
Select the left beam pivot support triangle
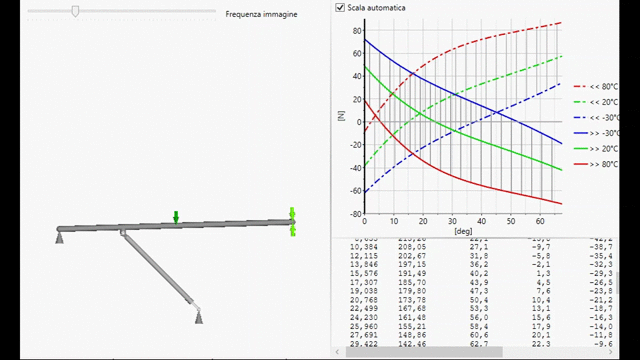[60, 238]
